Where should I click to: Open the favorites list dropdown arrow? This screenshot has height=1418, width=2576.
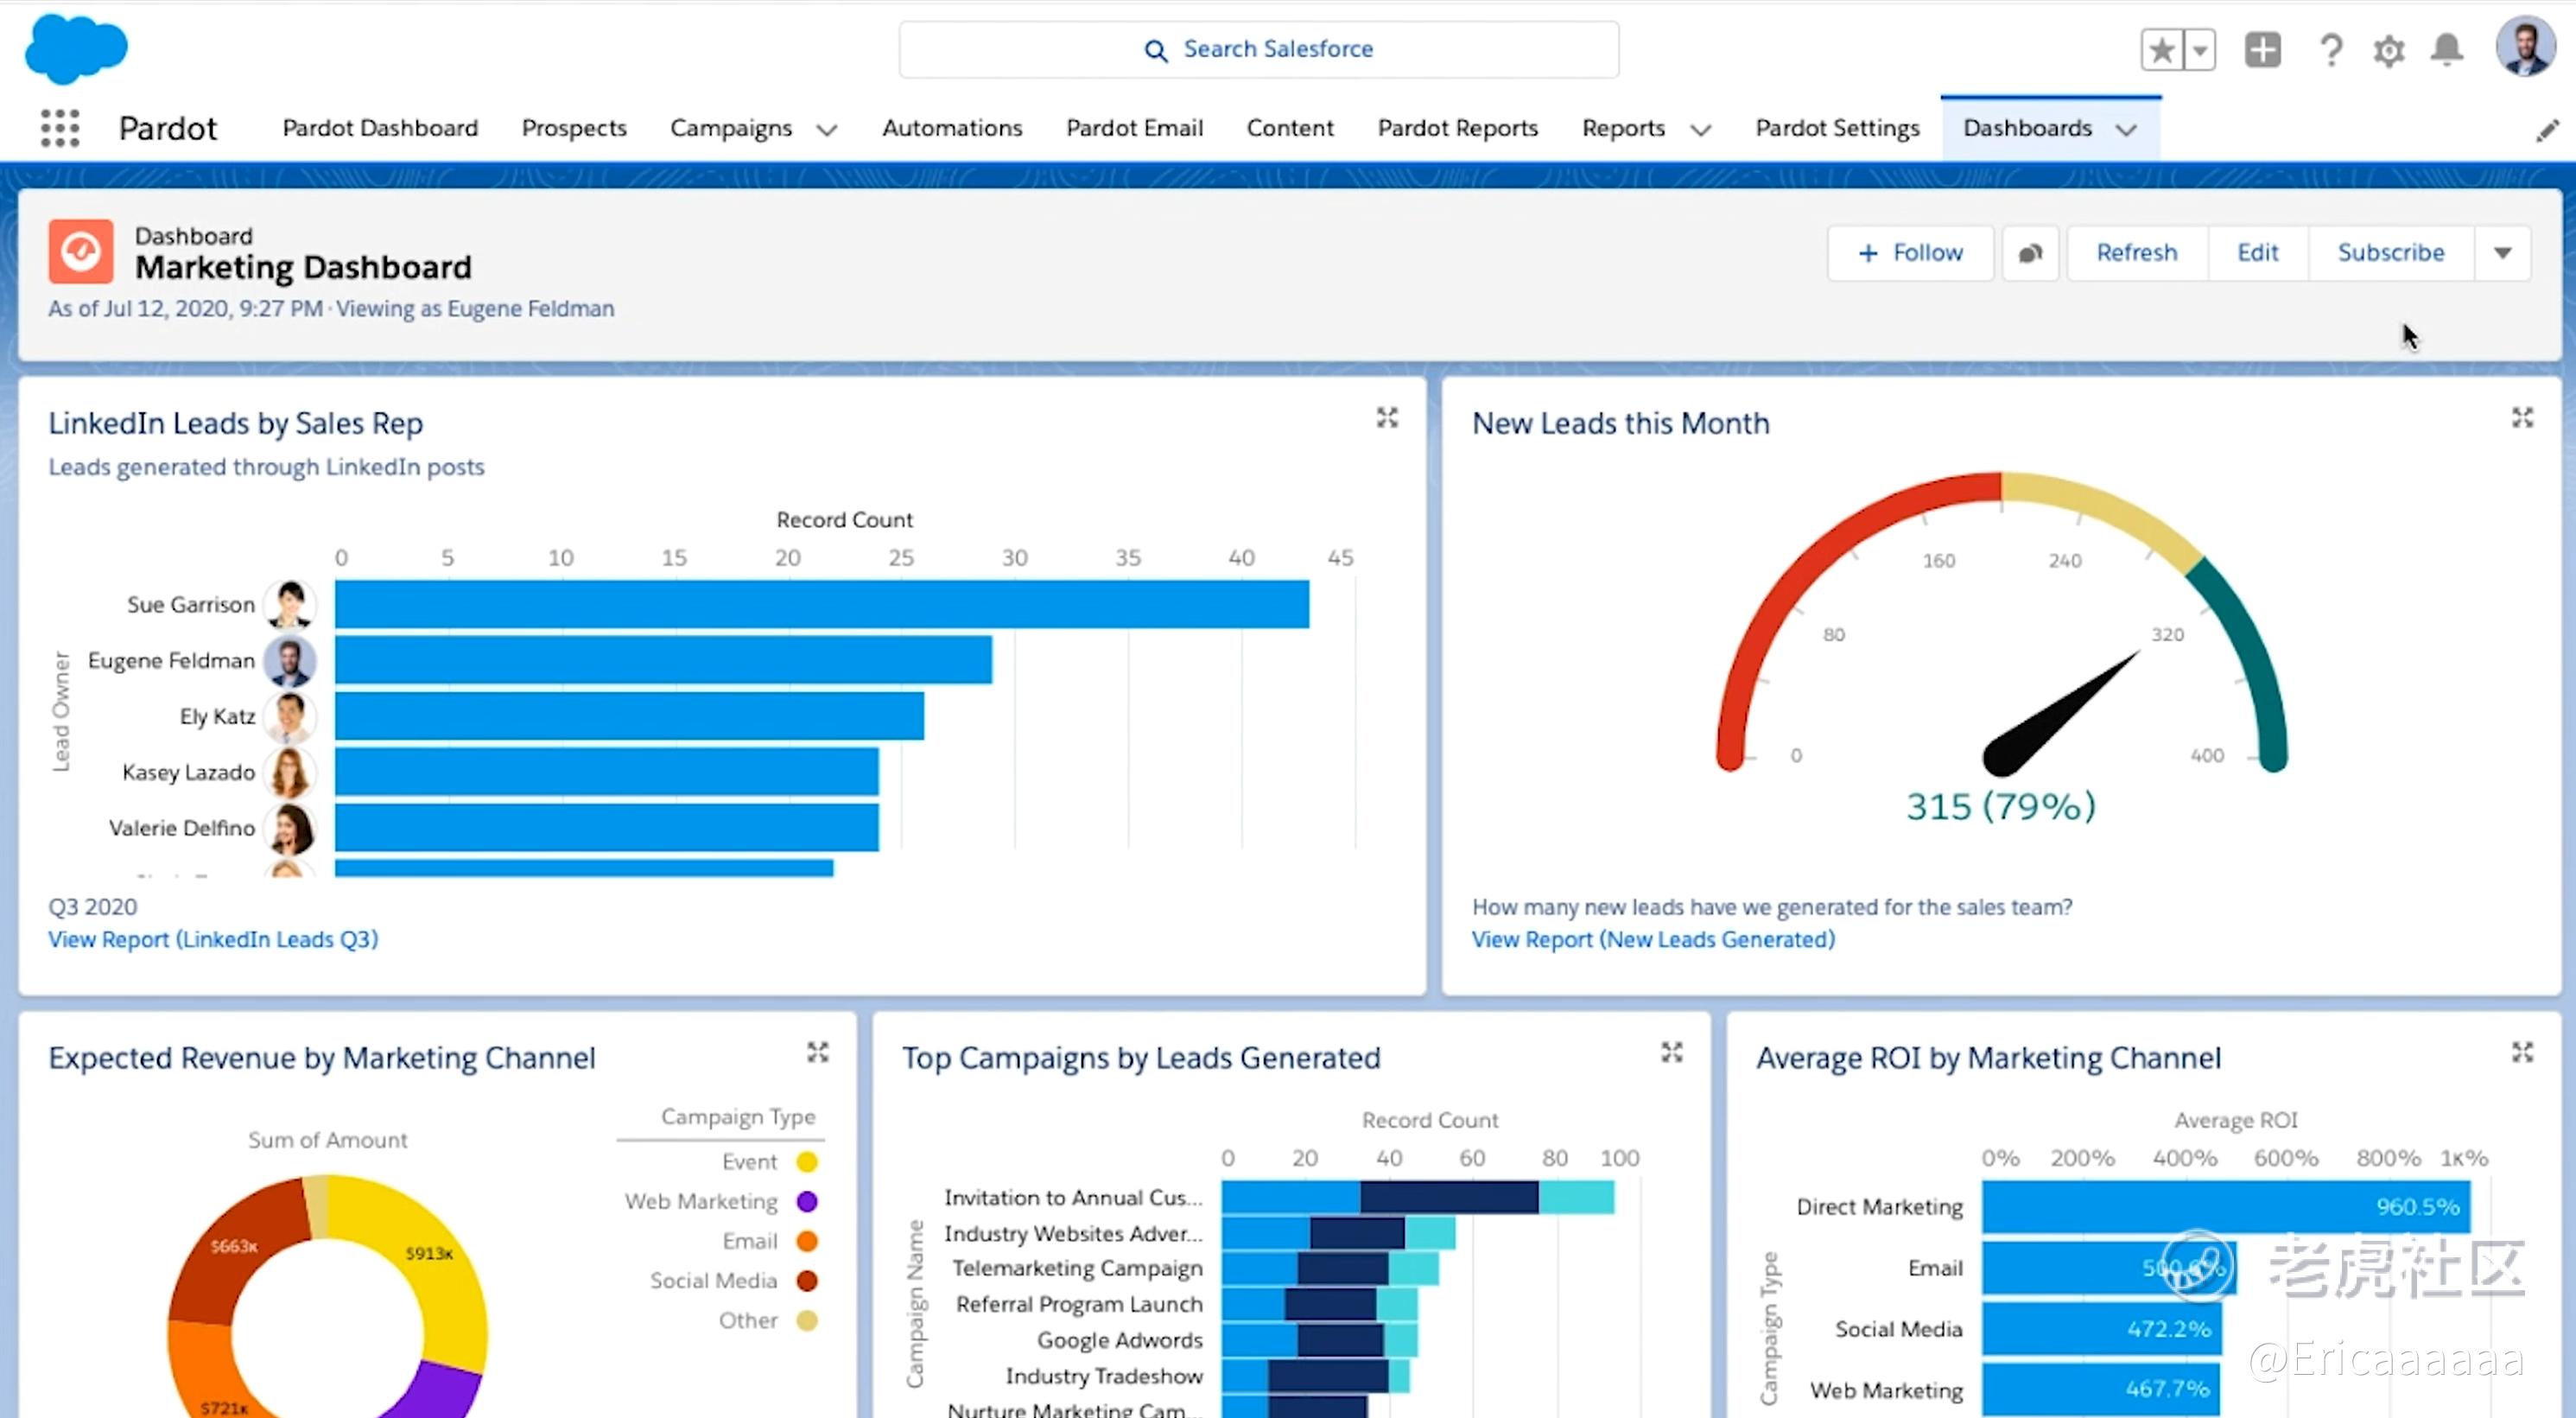2200,50
